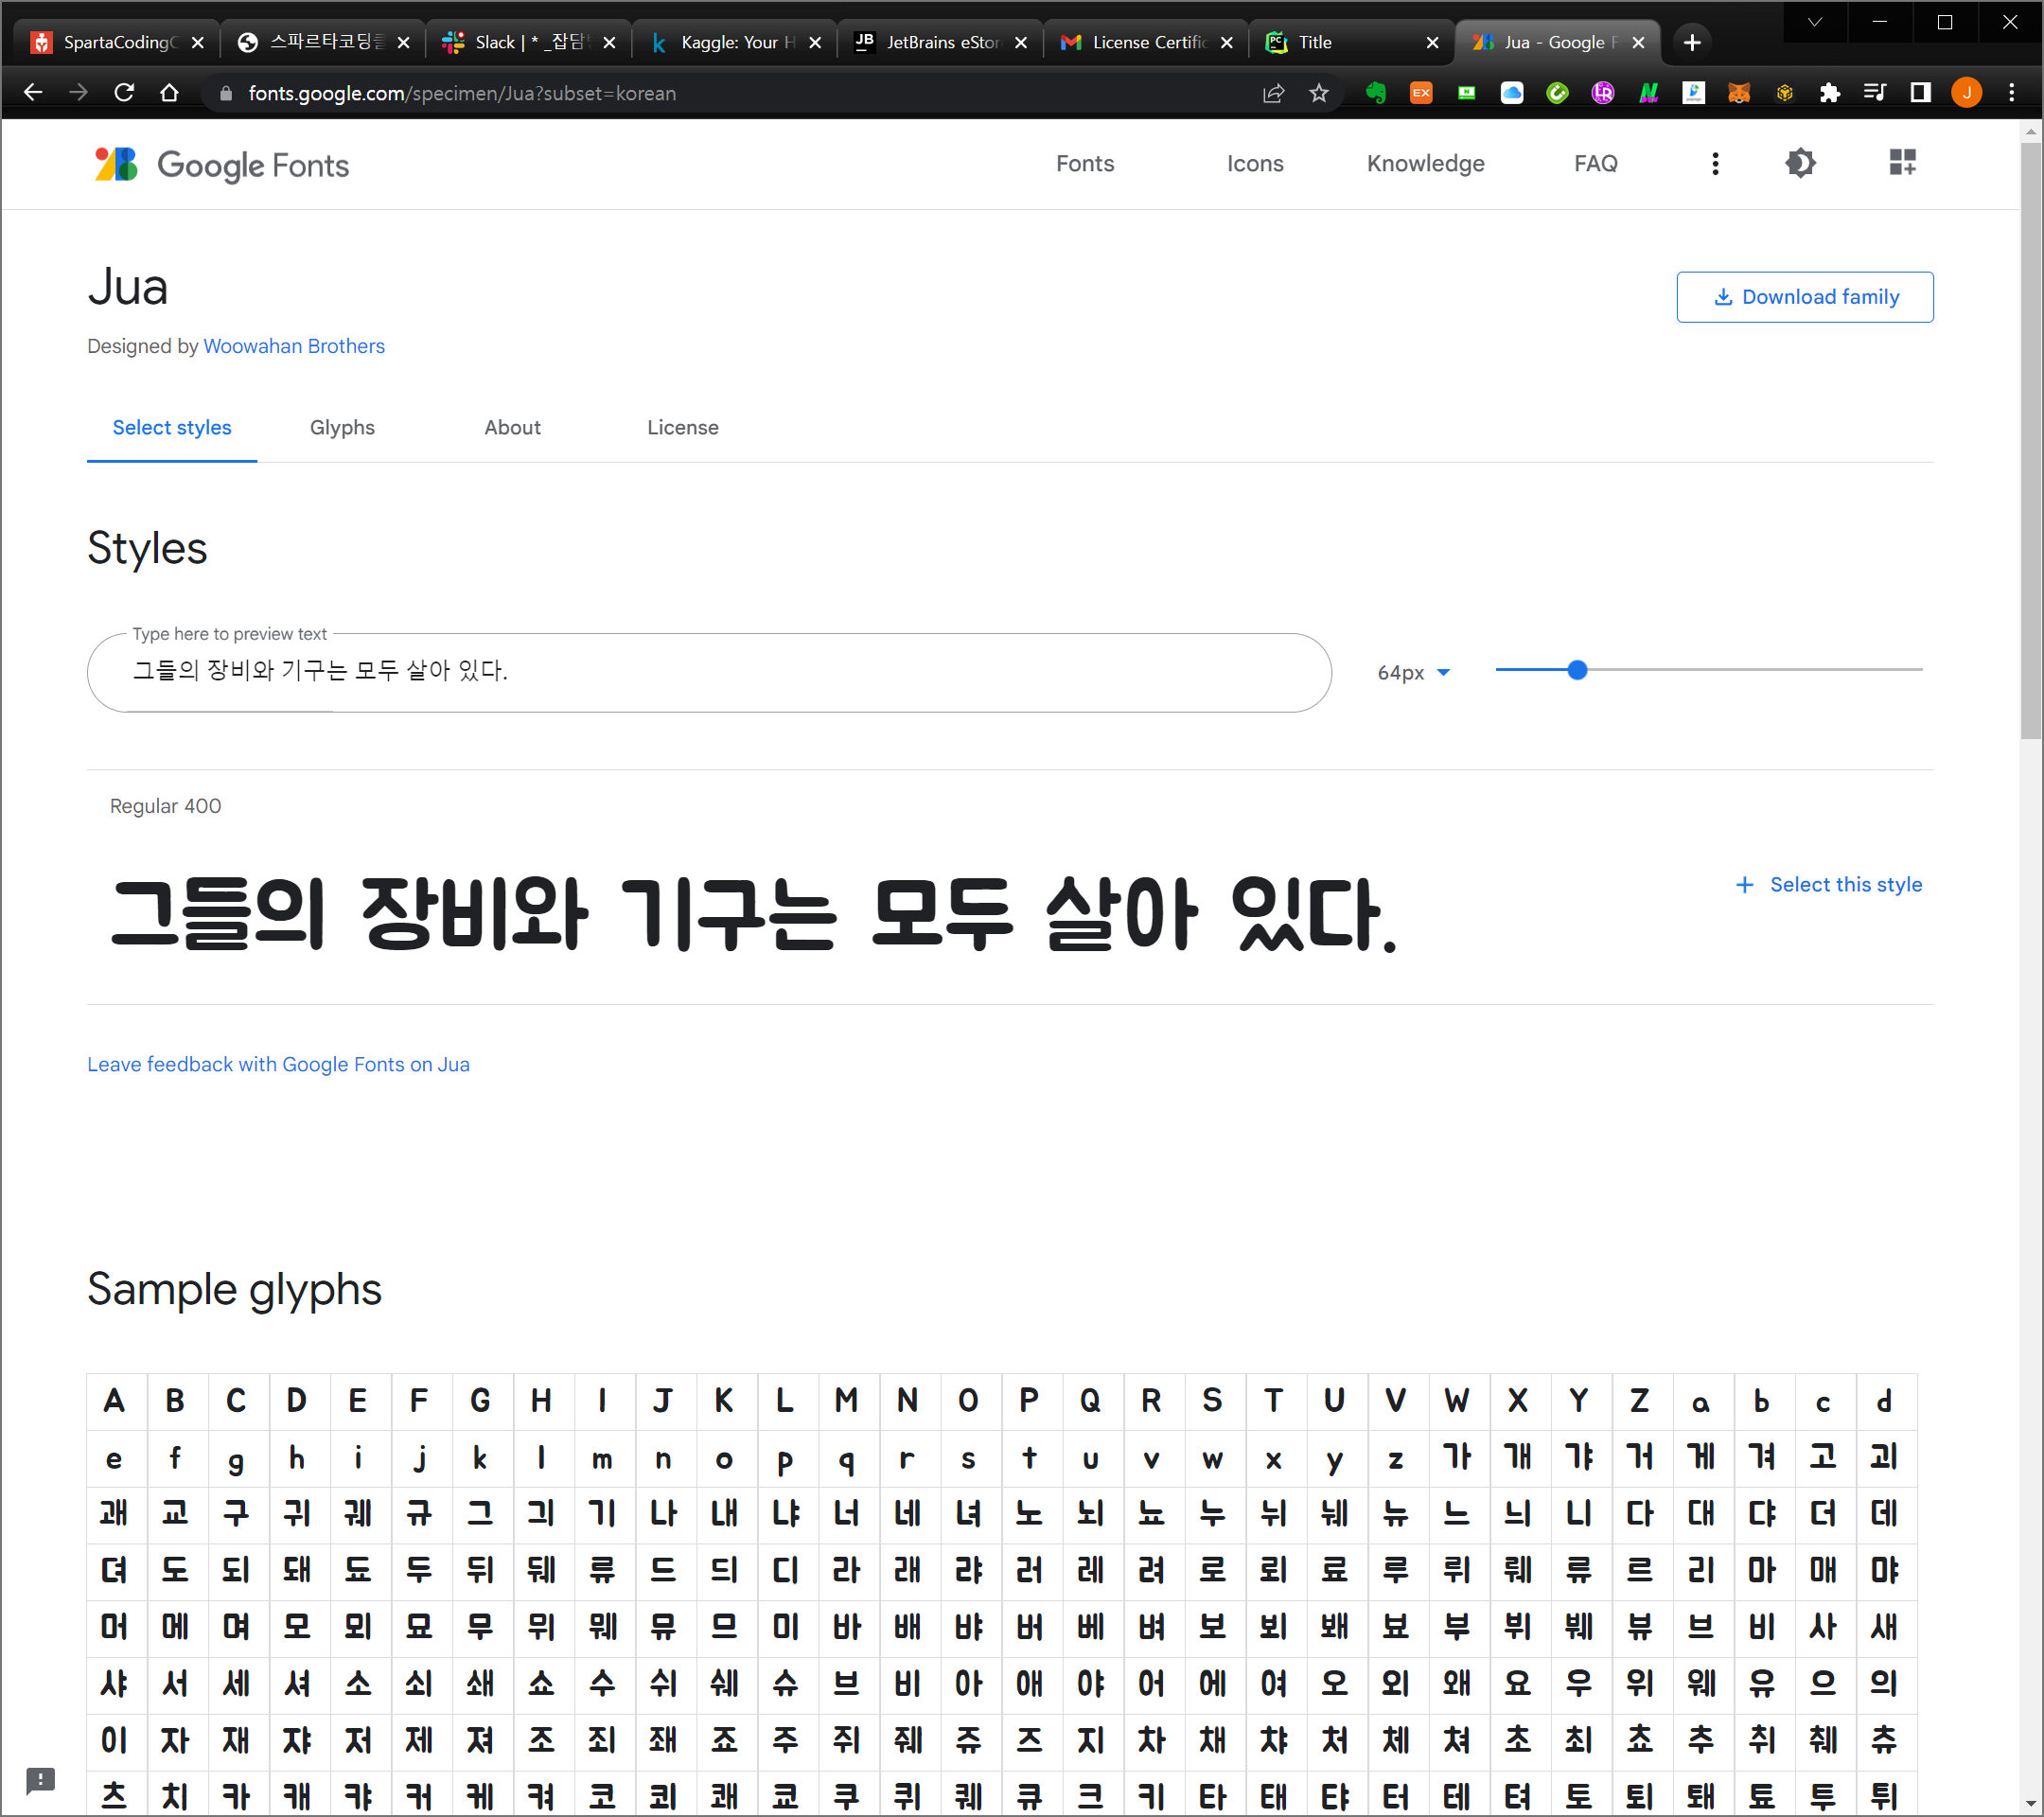Click the Download family button
Image resolution: width=2044 pixels, height=1817 pixels.
(1804, 297)
